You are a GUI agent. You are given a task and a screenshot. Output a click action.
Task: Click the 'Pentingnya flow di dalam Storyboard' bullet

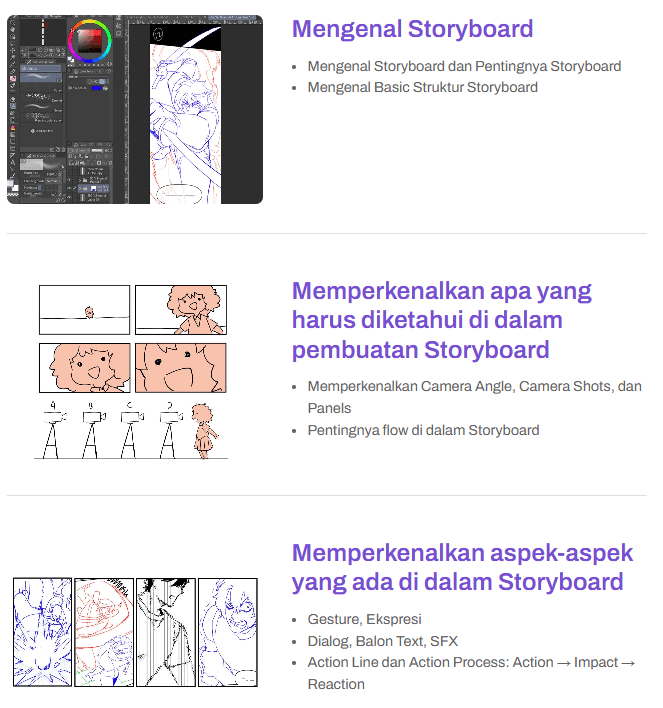pos(423,430)
